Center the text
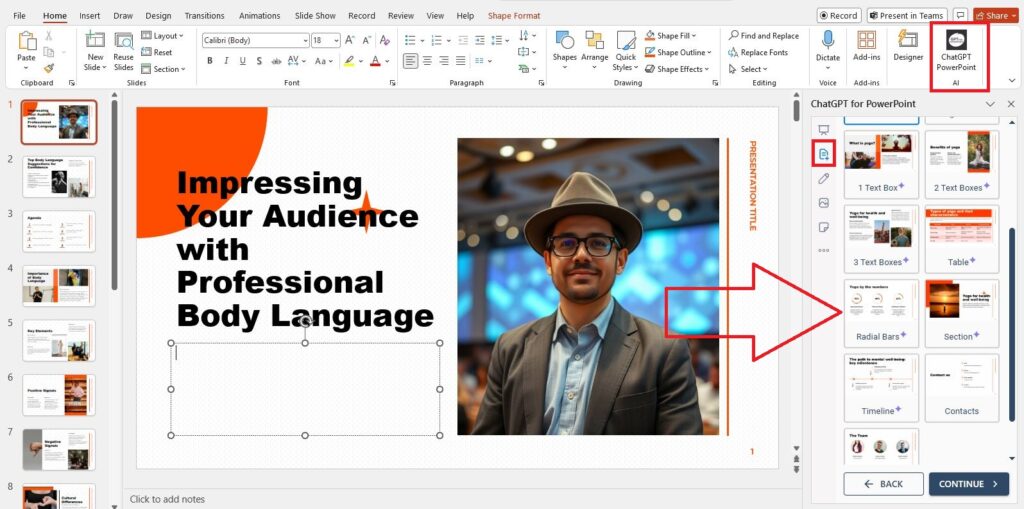1024x509 pixels. pos(427,61)
